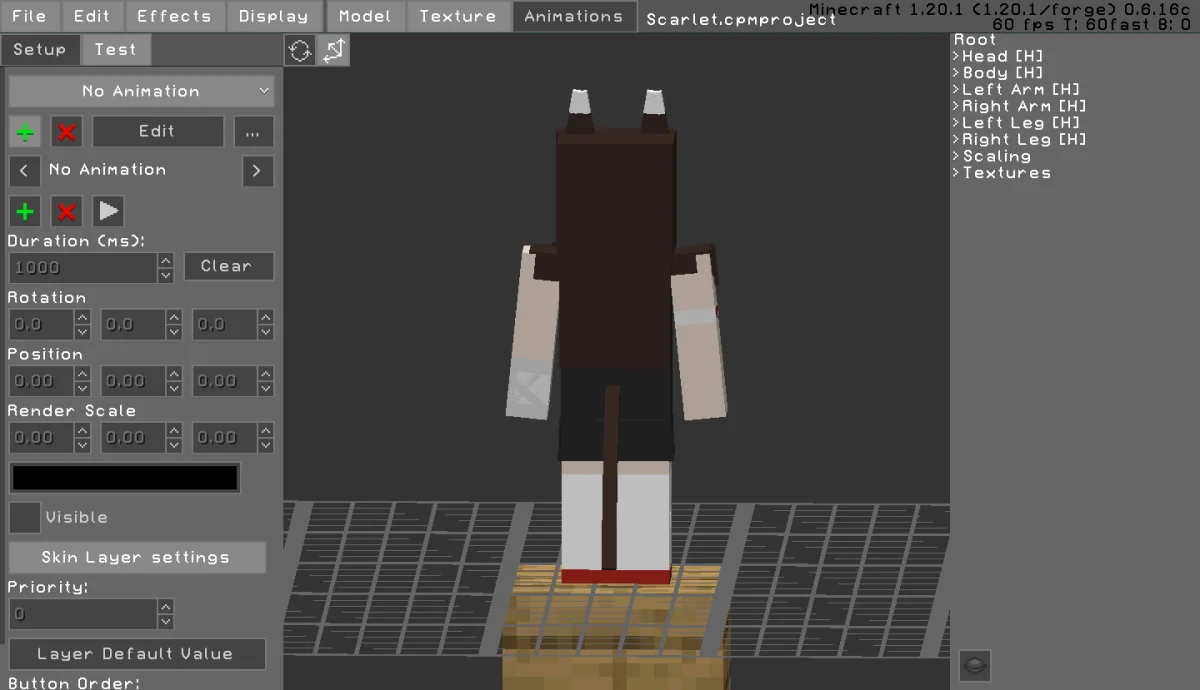Click the second Render Scale field
Viewport: 1200px width, 690px height.
(x=133, y=438)
